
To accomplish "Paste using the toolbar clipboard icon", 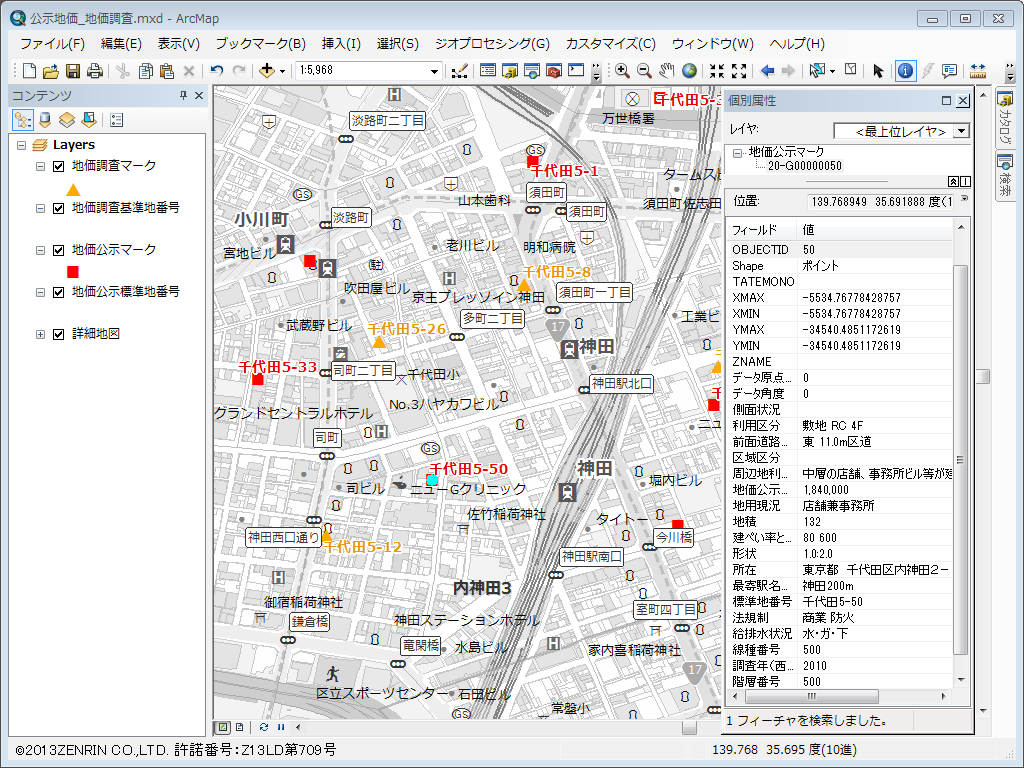I will tap(167, 71).
